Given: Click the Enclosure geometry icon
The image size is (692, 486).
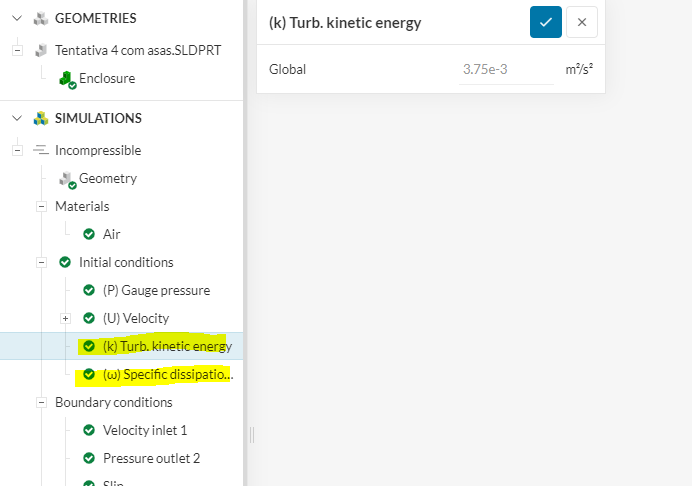Looking at the screenshot, I should click(67, 79).
